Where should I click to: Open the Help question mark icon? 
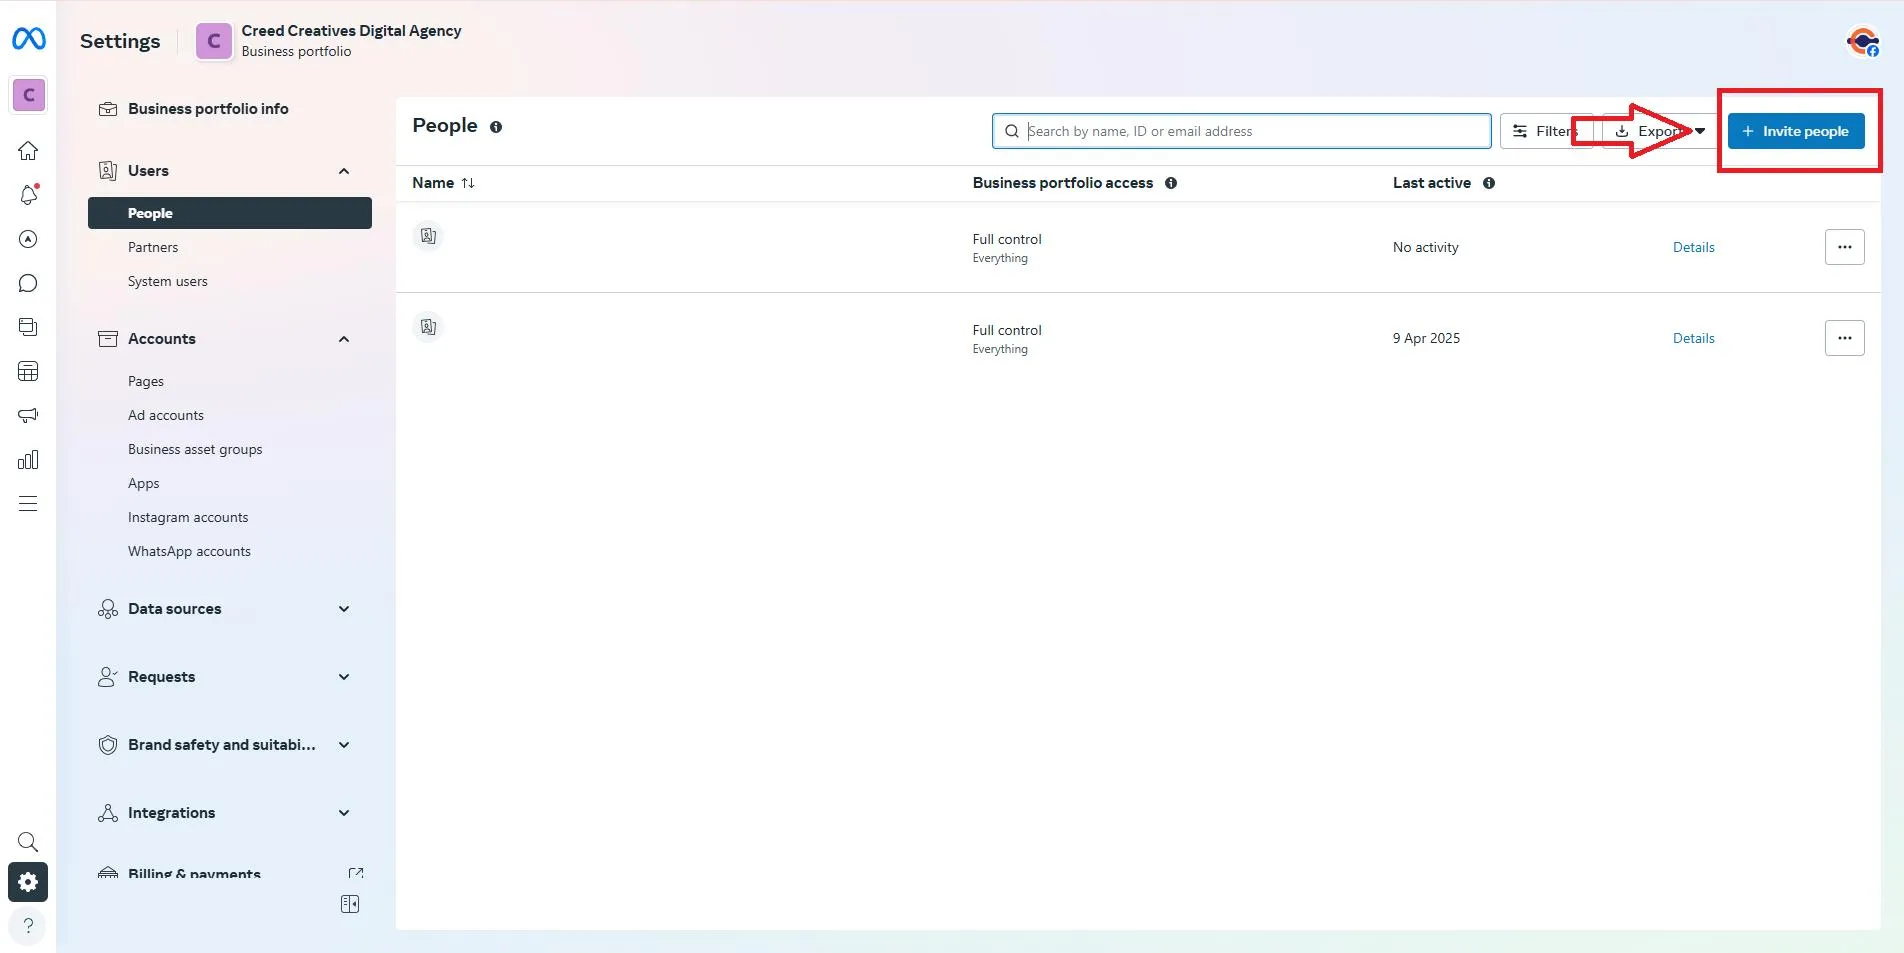click(28, 925)
